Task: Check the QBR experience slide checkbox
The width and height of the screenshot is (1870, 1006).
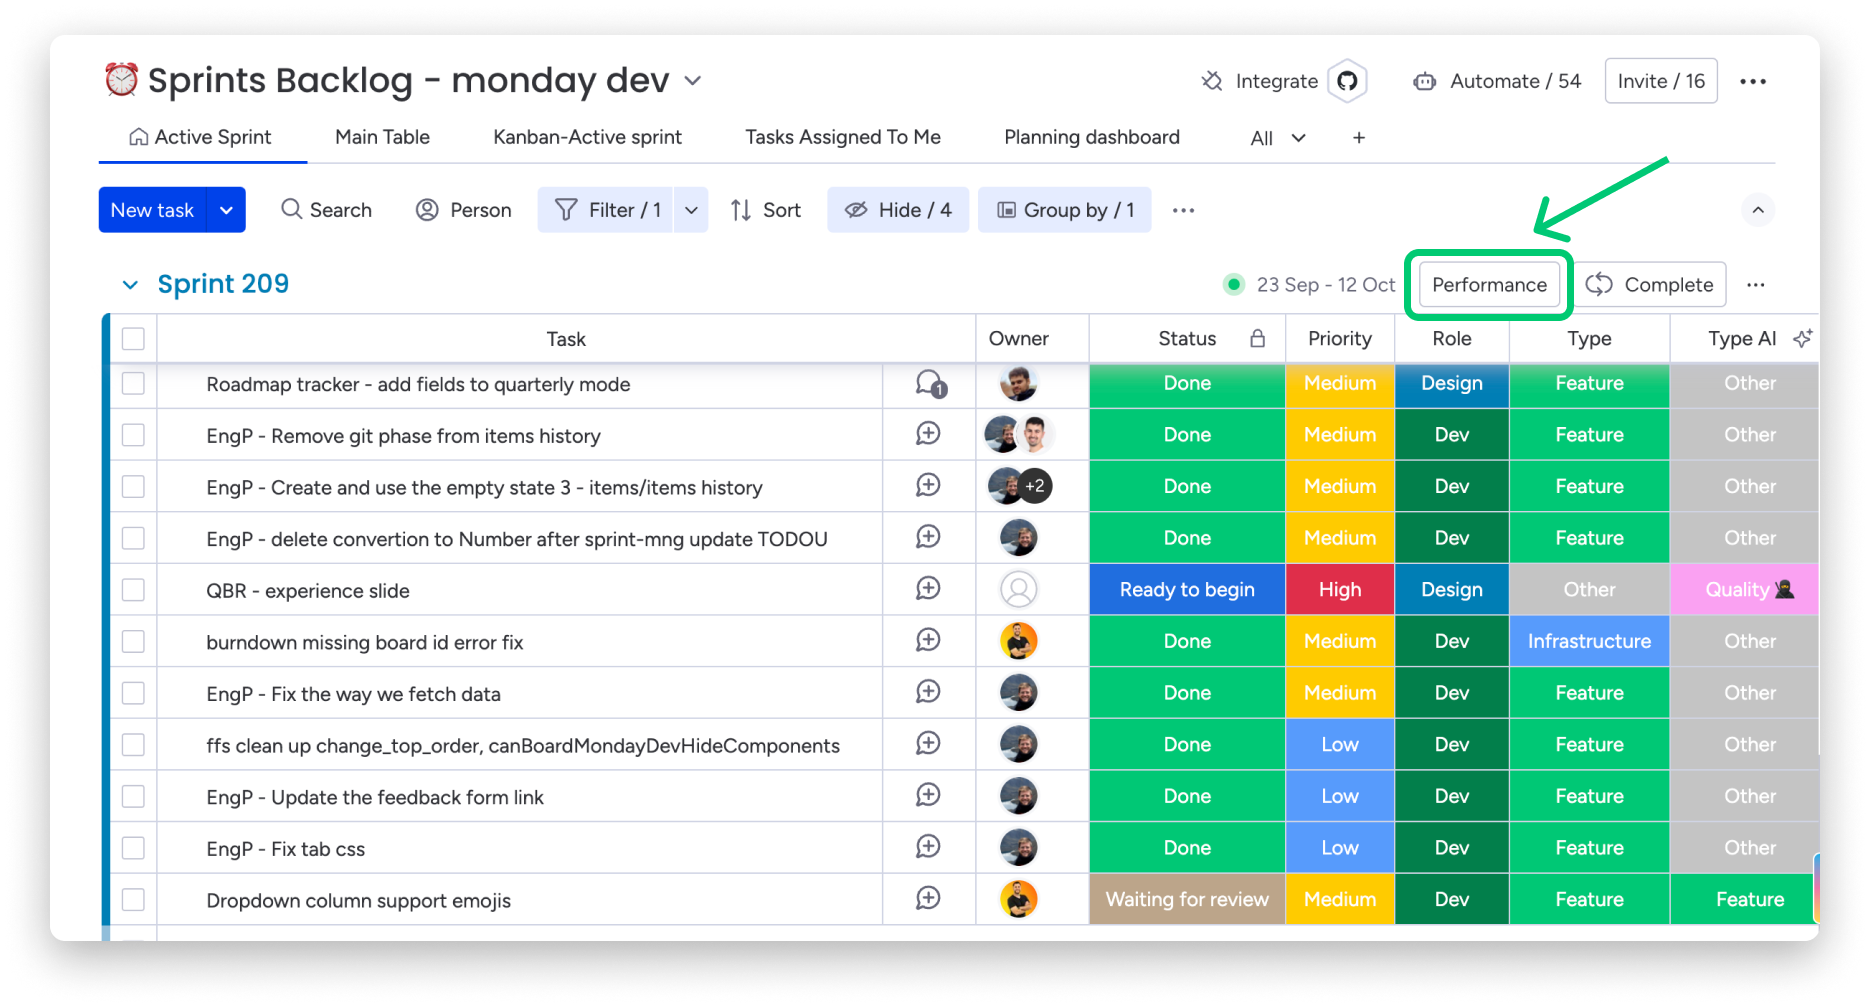Action: point(133,590)
